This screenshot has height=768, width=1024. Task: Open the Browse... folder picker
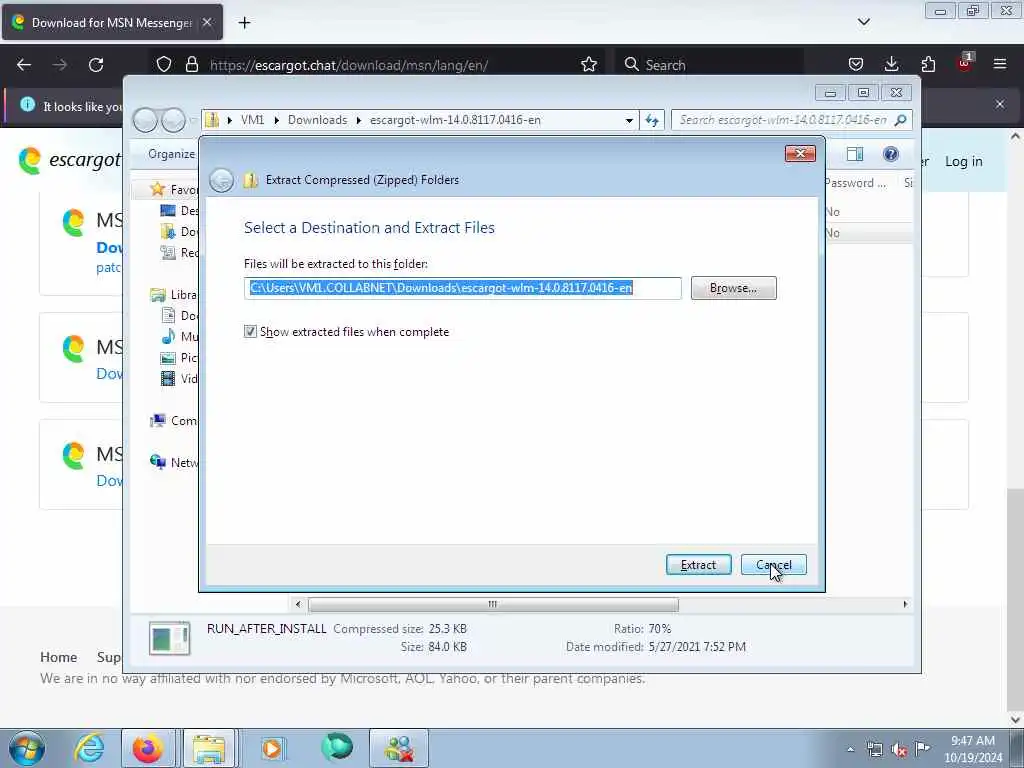[x=733, y=288]
